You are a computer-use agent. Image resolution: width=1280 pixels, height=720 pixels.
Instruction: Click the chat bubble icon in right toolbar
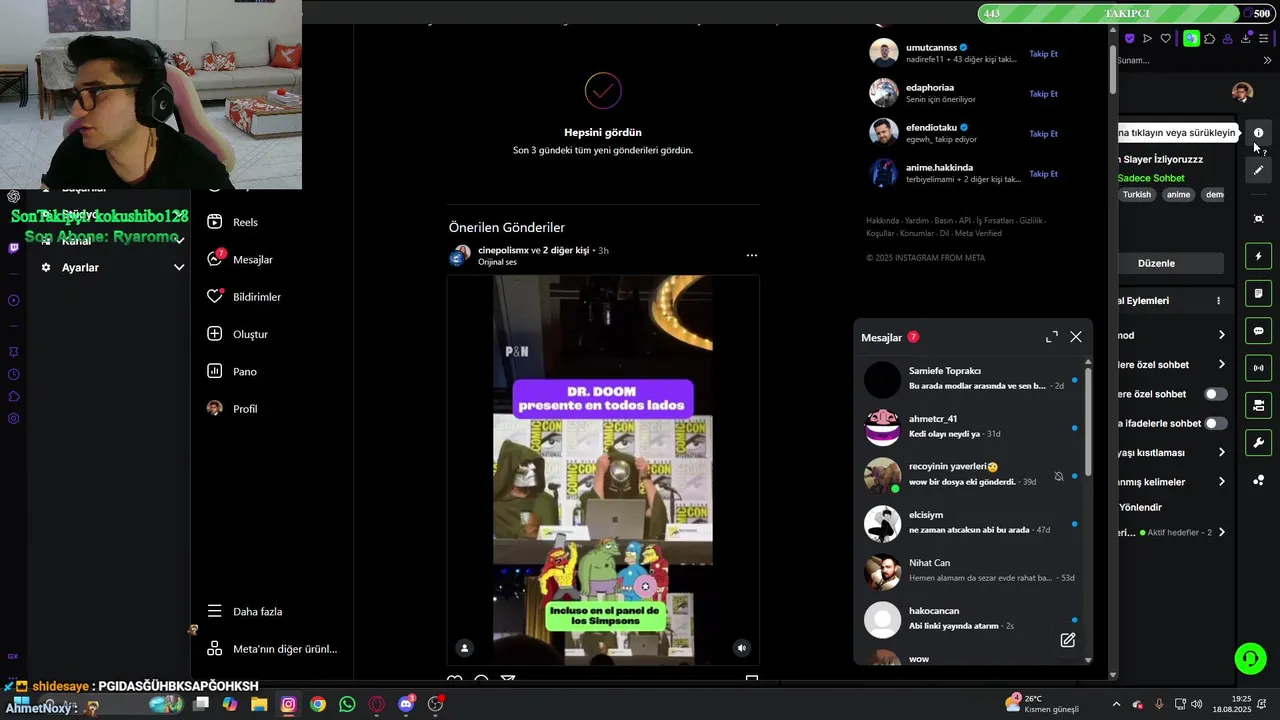[x=1258, y=331]
